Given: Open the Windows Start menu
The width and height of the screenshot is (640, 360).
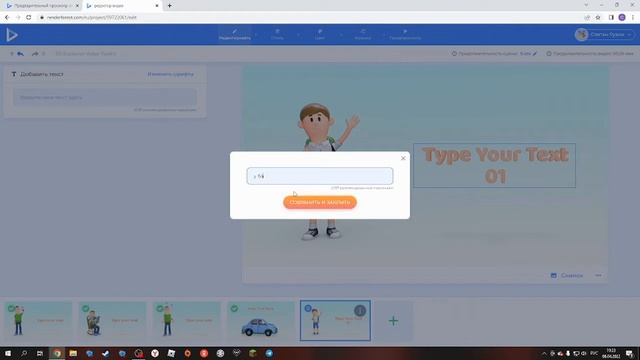Looking at the screenshot, I should click(8, 353).
